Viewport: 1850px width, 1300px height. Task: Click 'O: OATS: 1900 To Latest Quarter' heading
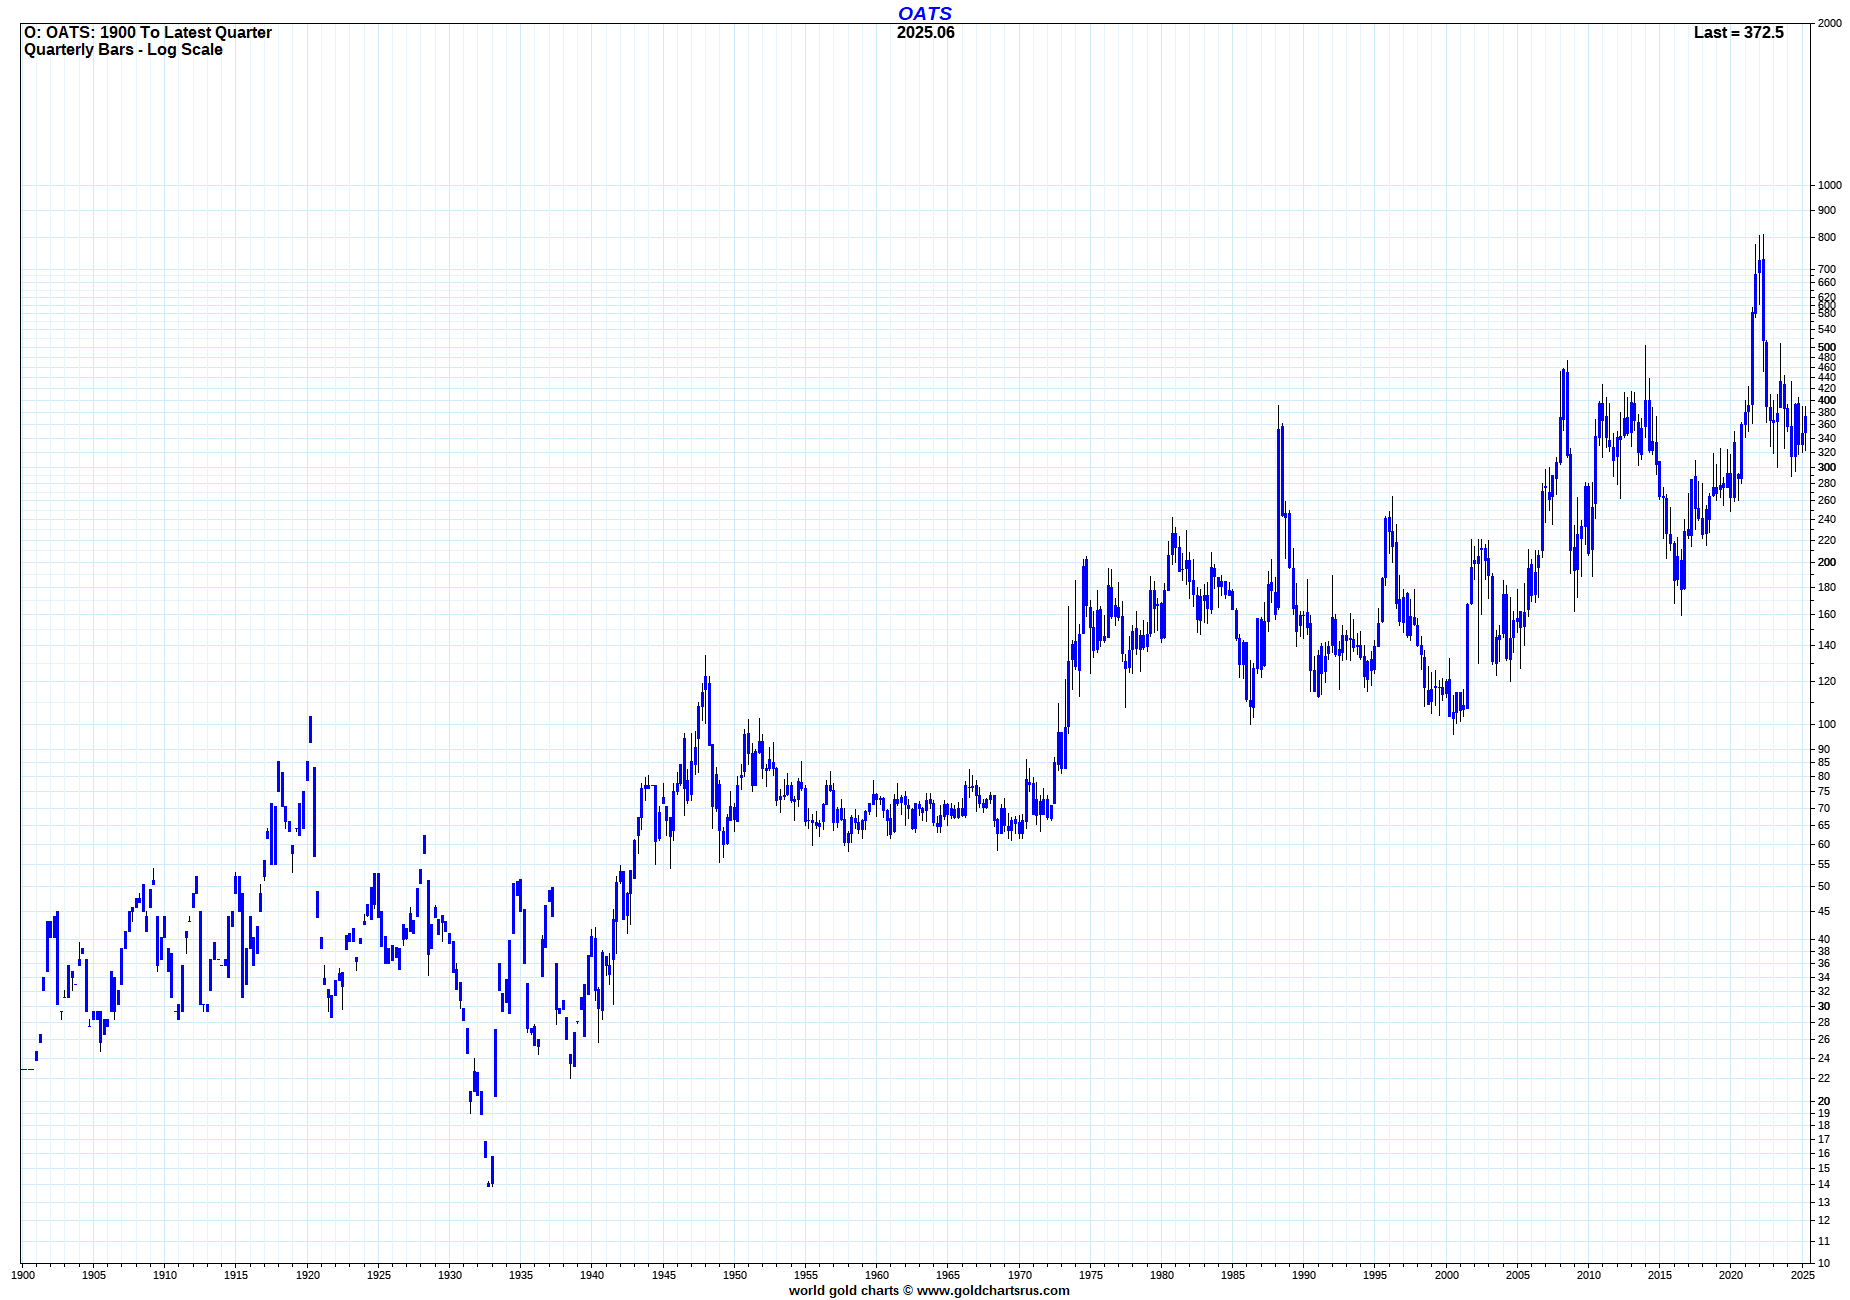[x=148, y=32]
